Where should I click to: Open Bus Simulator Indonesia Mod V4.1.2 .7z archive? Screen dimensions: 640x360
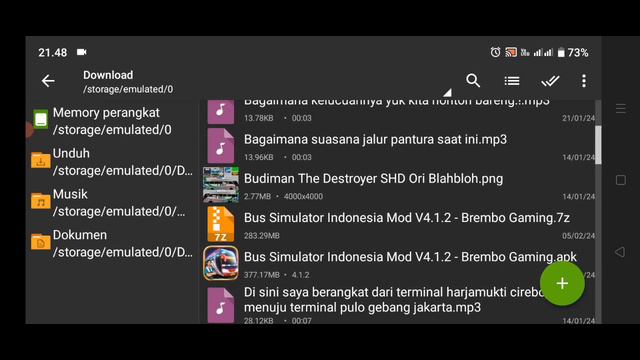tap(399, 224)
